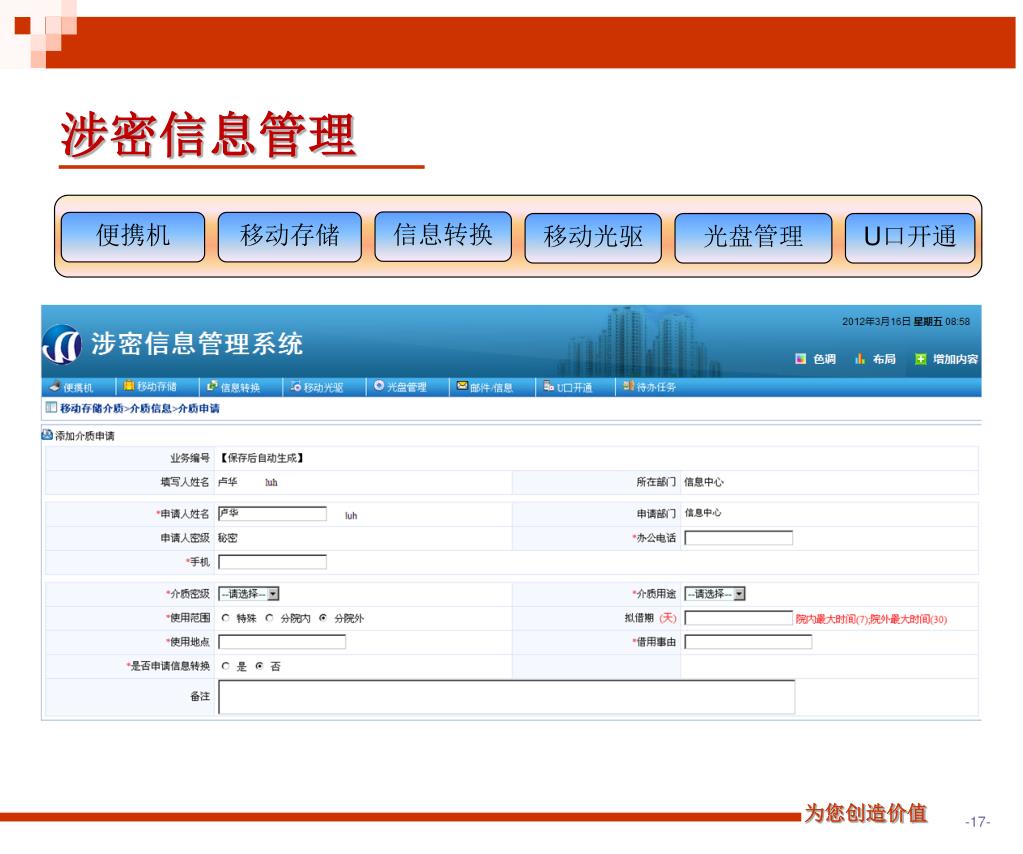1023x854 pixels.
Task: Click the 光盘管理 disc icon in navigation bar
Action: (379, 386)
